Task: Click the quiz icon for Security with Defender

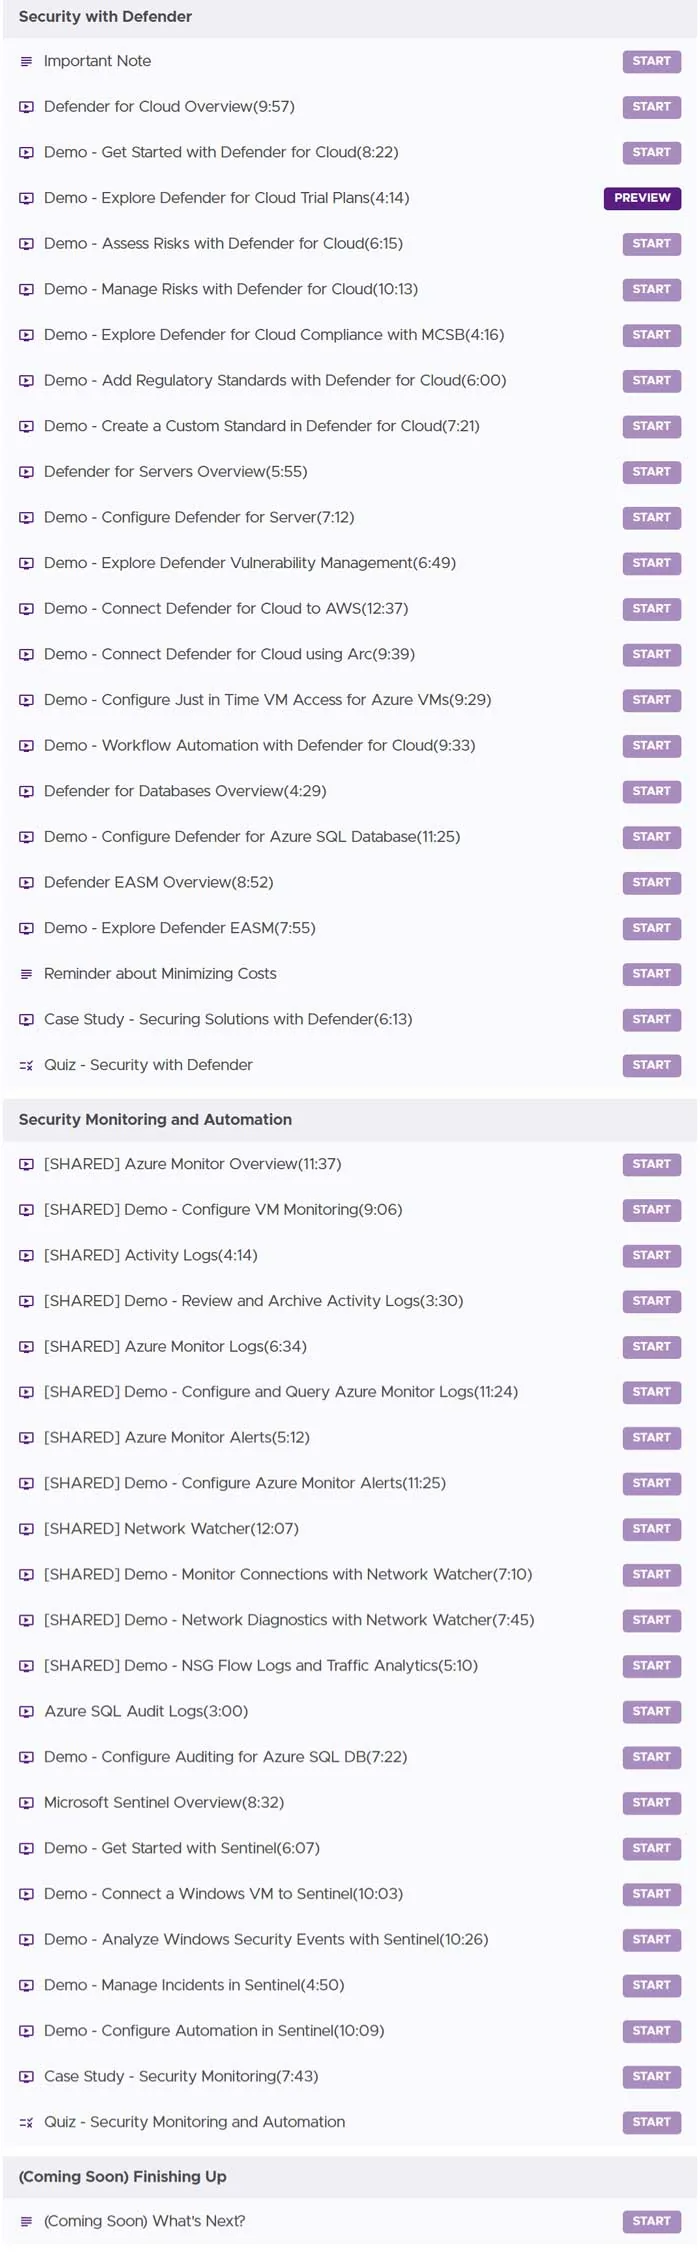Action: (x=26, y=1066)
